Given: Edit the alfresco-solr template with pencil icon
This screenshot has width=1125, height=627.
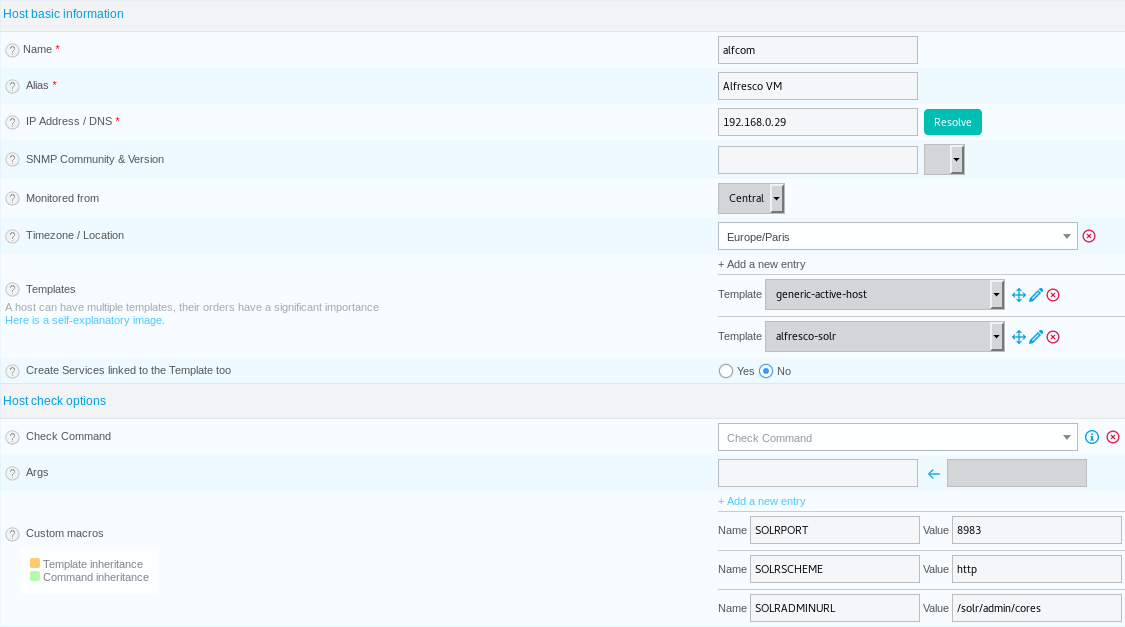Looking at the screenshot, I should [1035, 336].
